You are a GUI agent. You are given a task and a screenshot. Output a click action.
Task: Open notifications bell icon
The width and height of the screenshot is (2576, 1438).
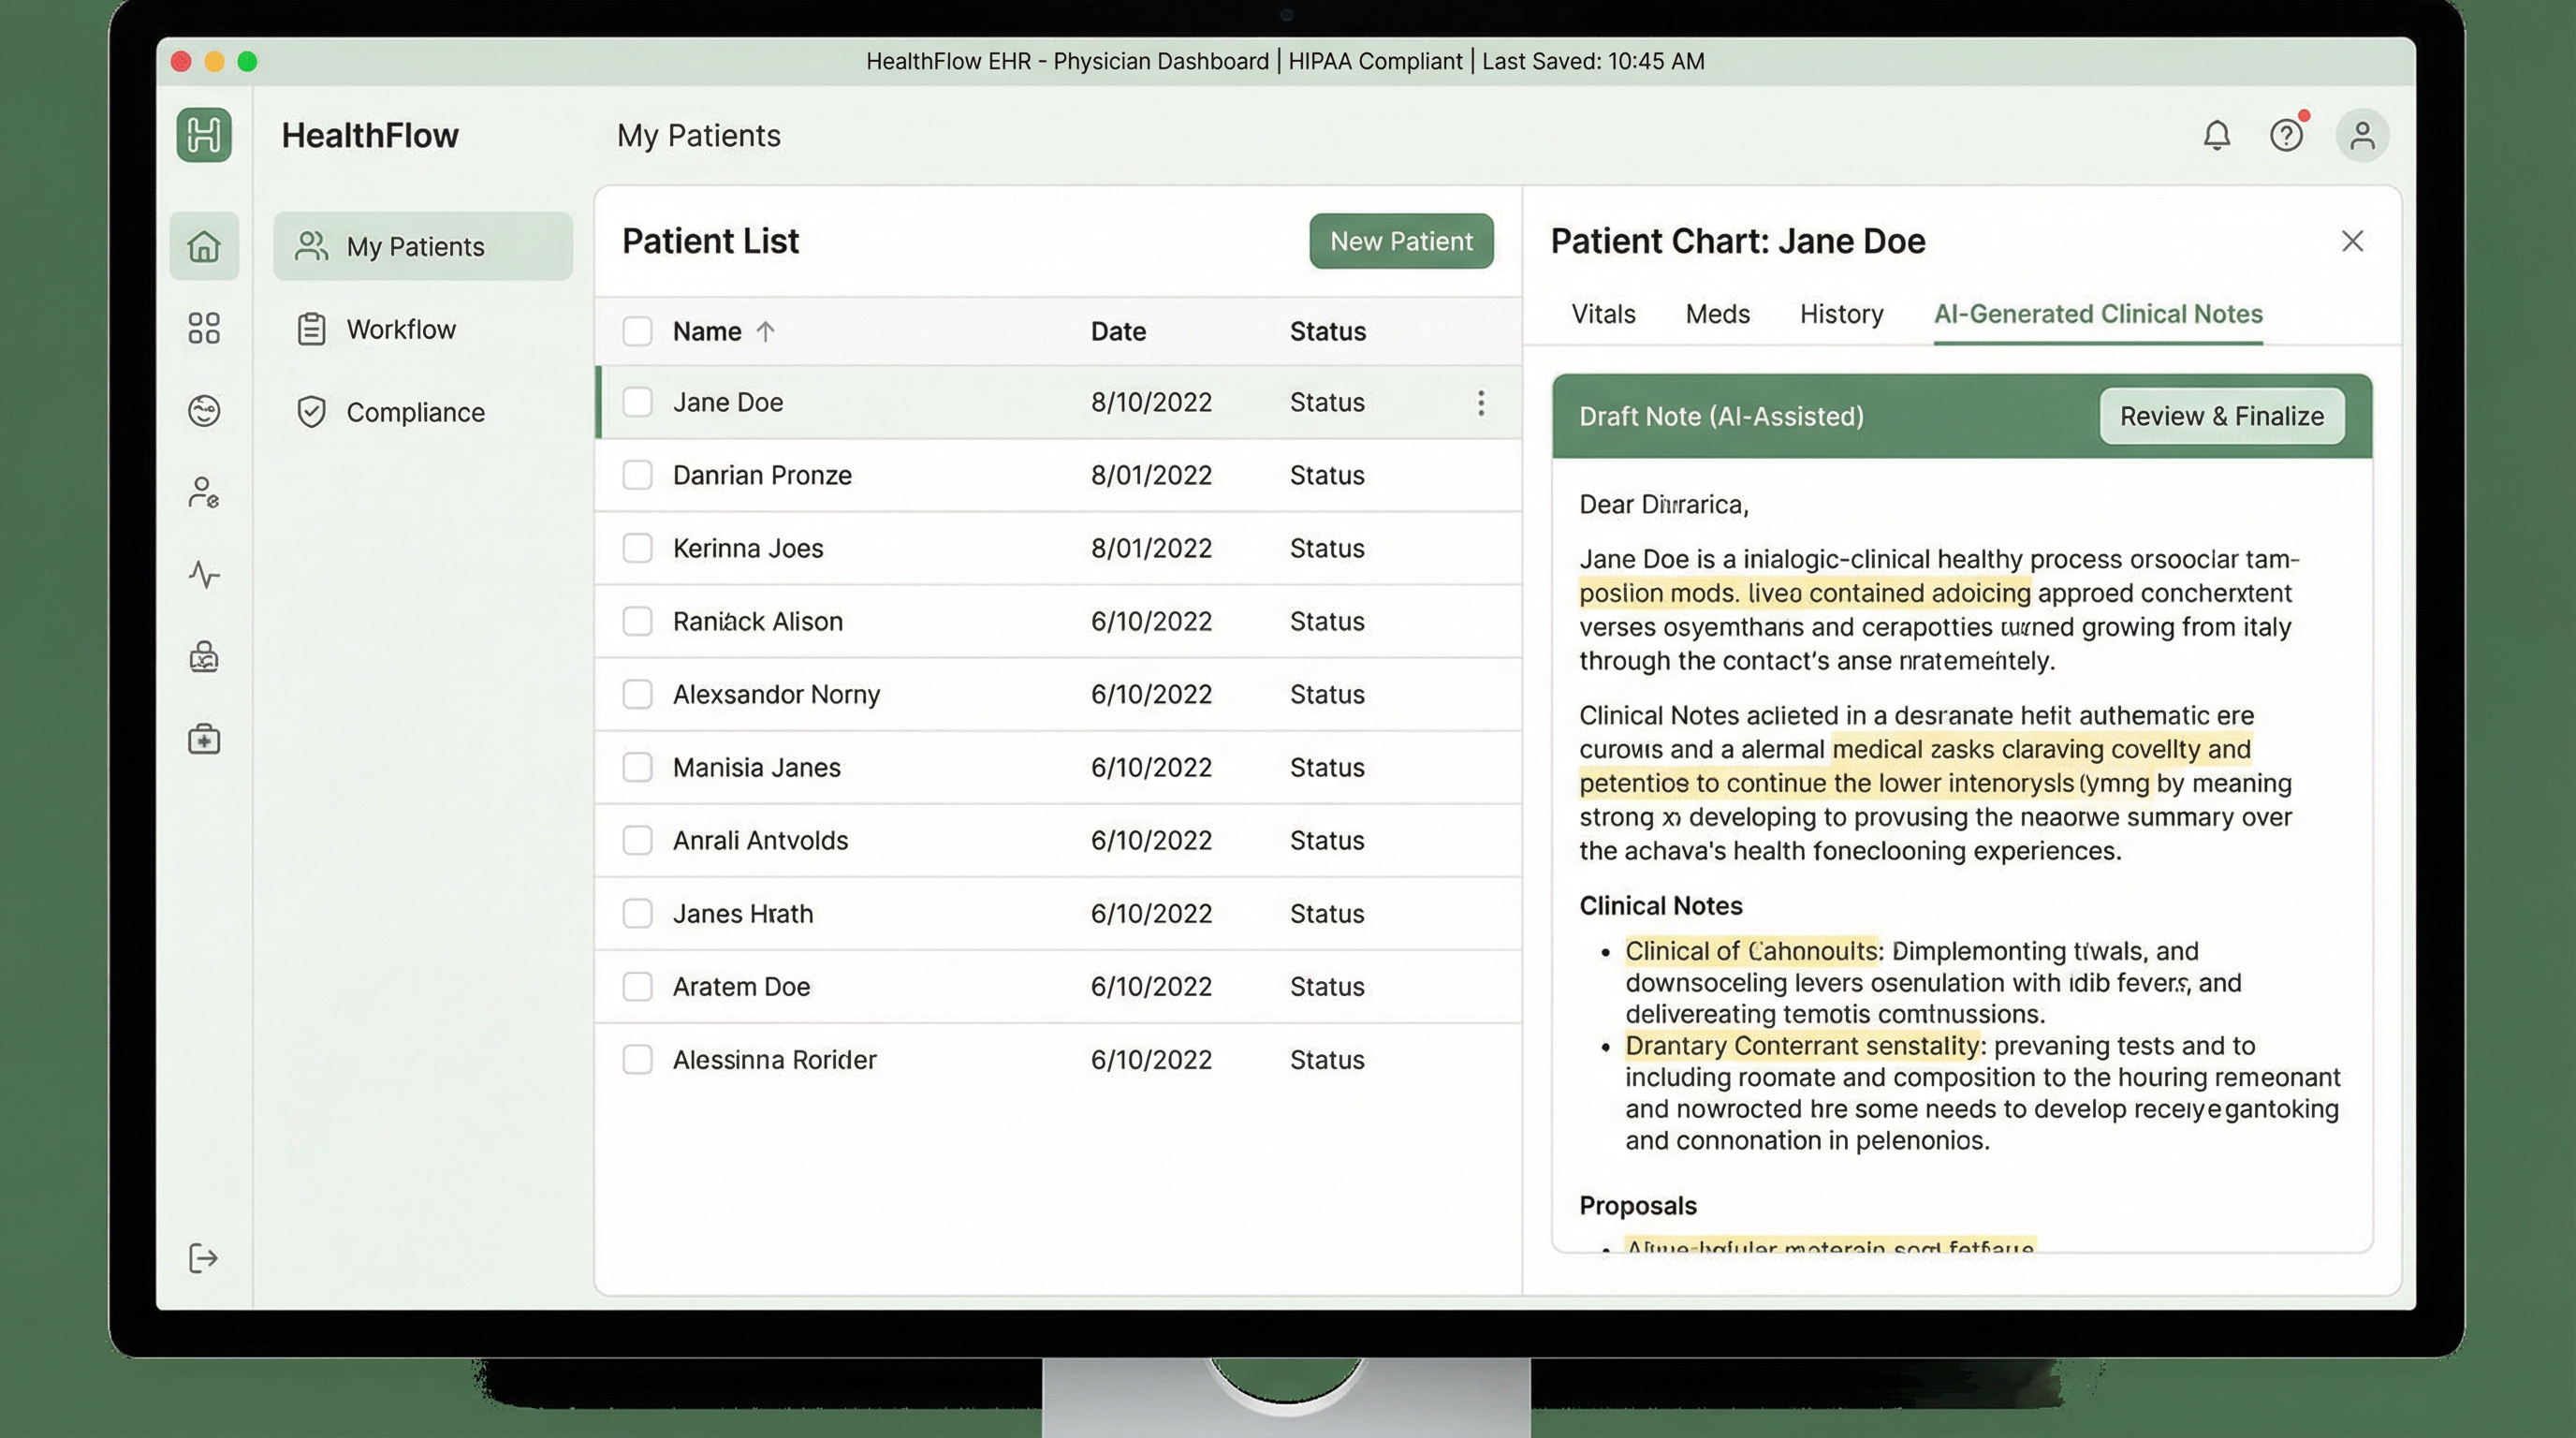(x=2216, y=135)
